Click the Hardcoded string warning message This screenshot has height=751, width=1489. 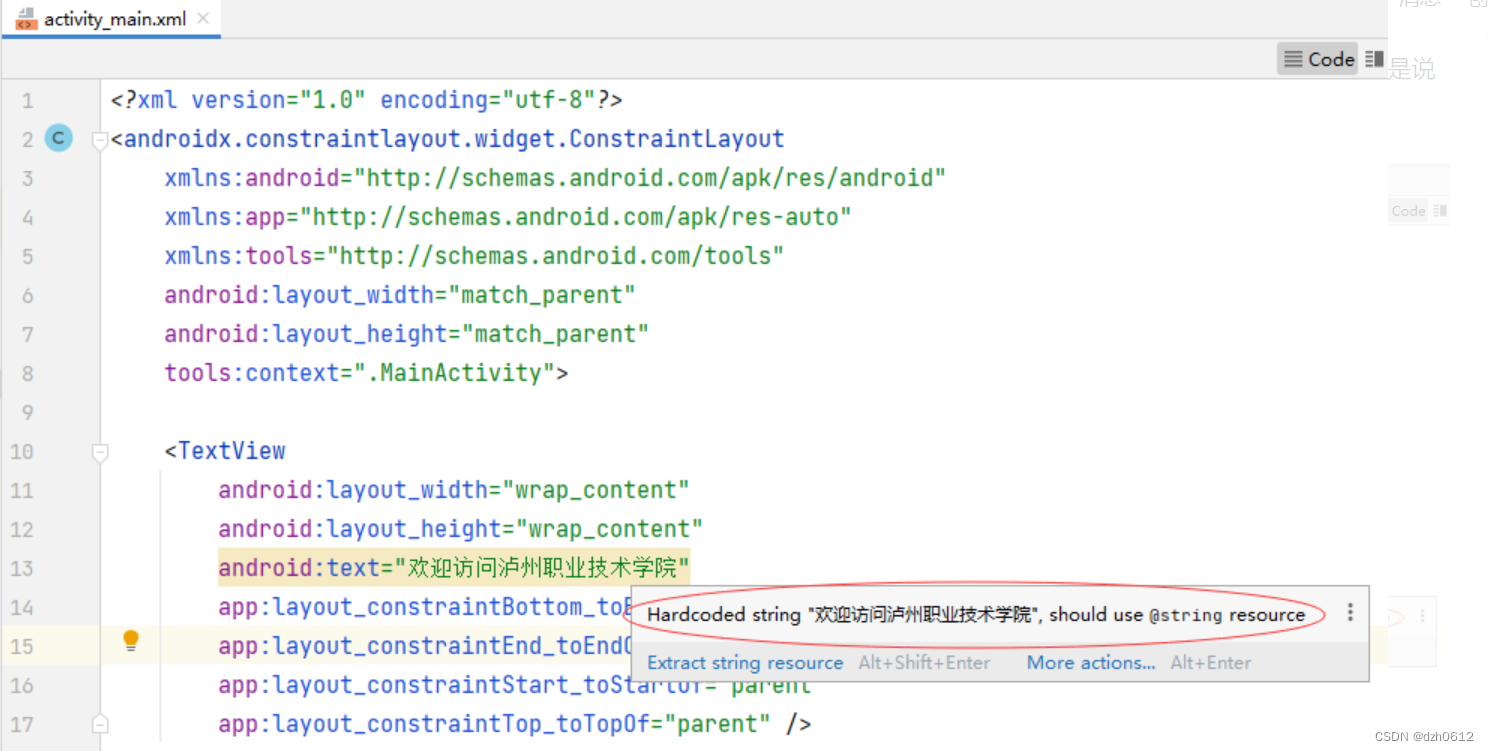click(x=976, y=614)
